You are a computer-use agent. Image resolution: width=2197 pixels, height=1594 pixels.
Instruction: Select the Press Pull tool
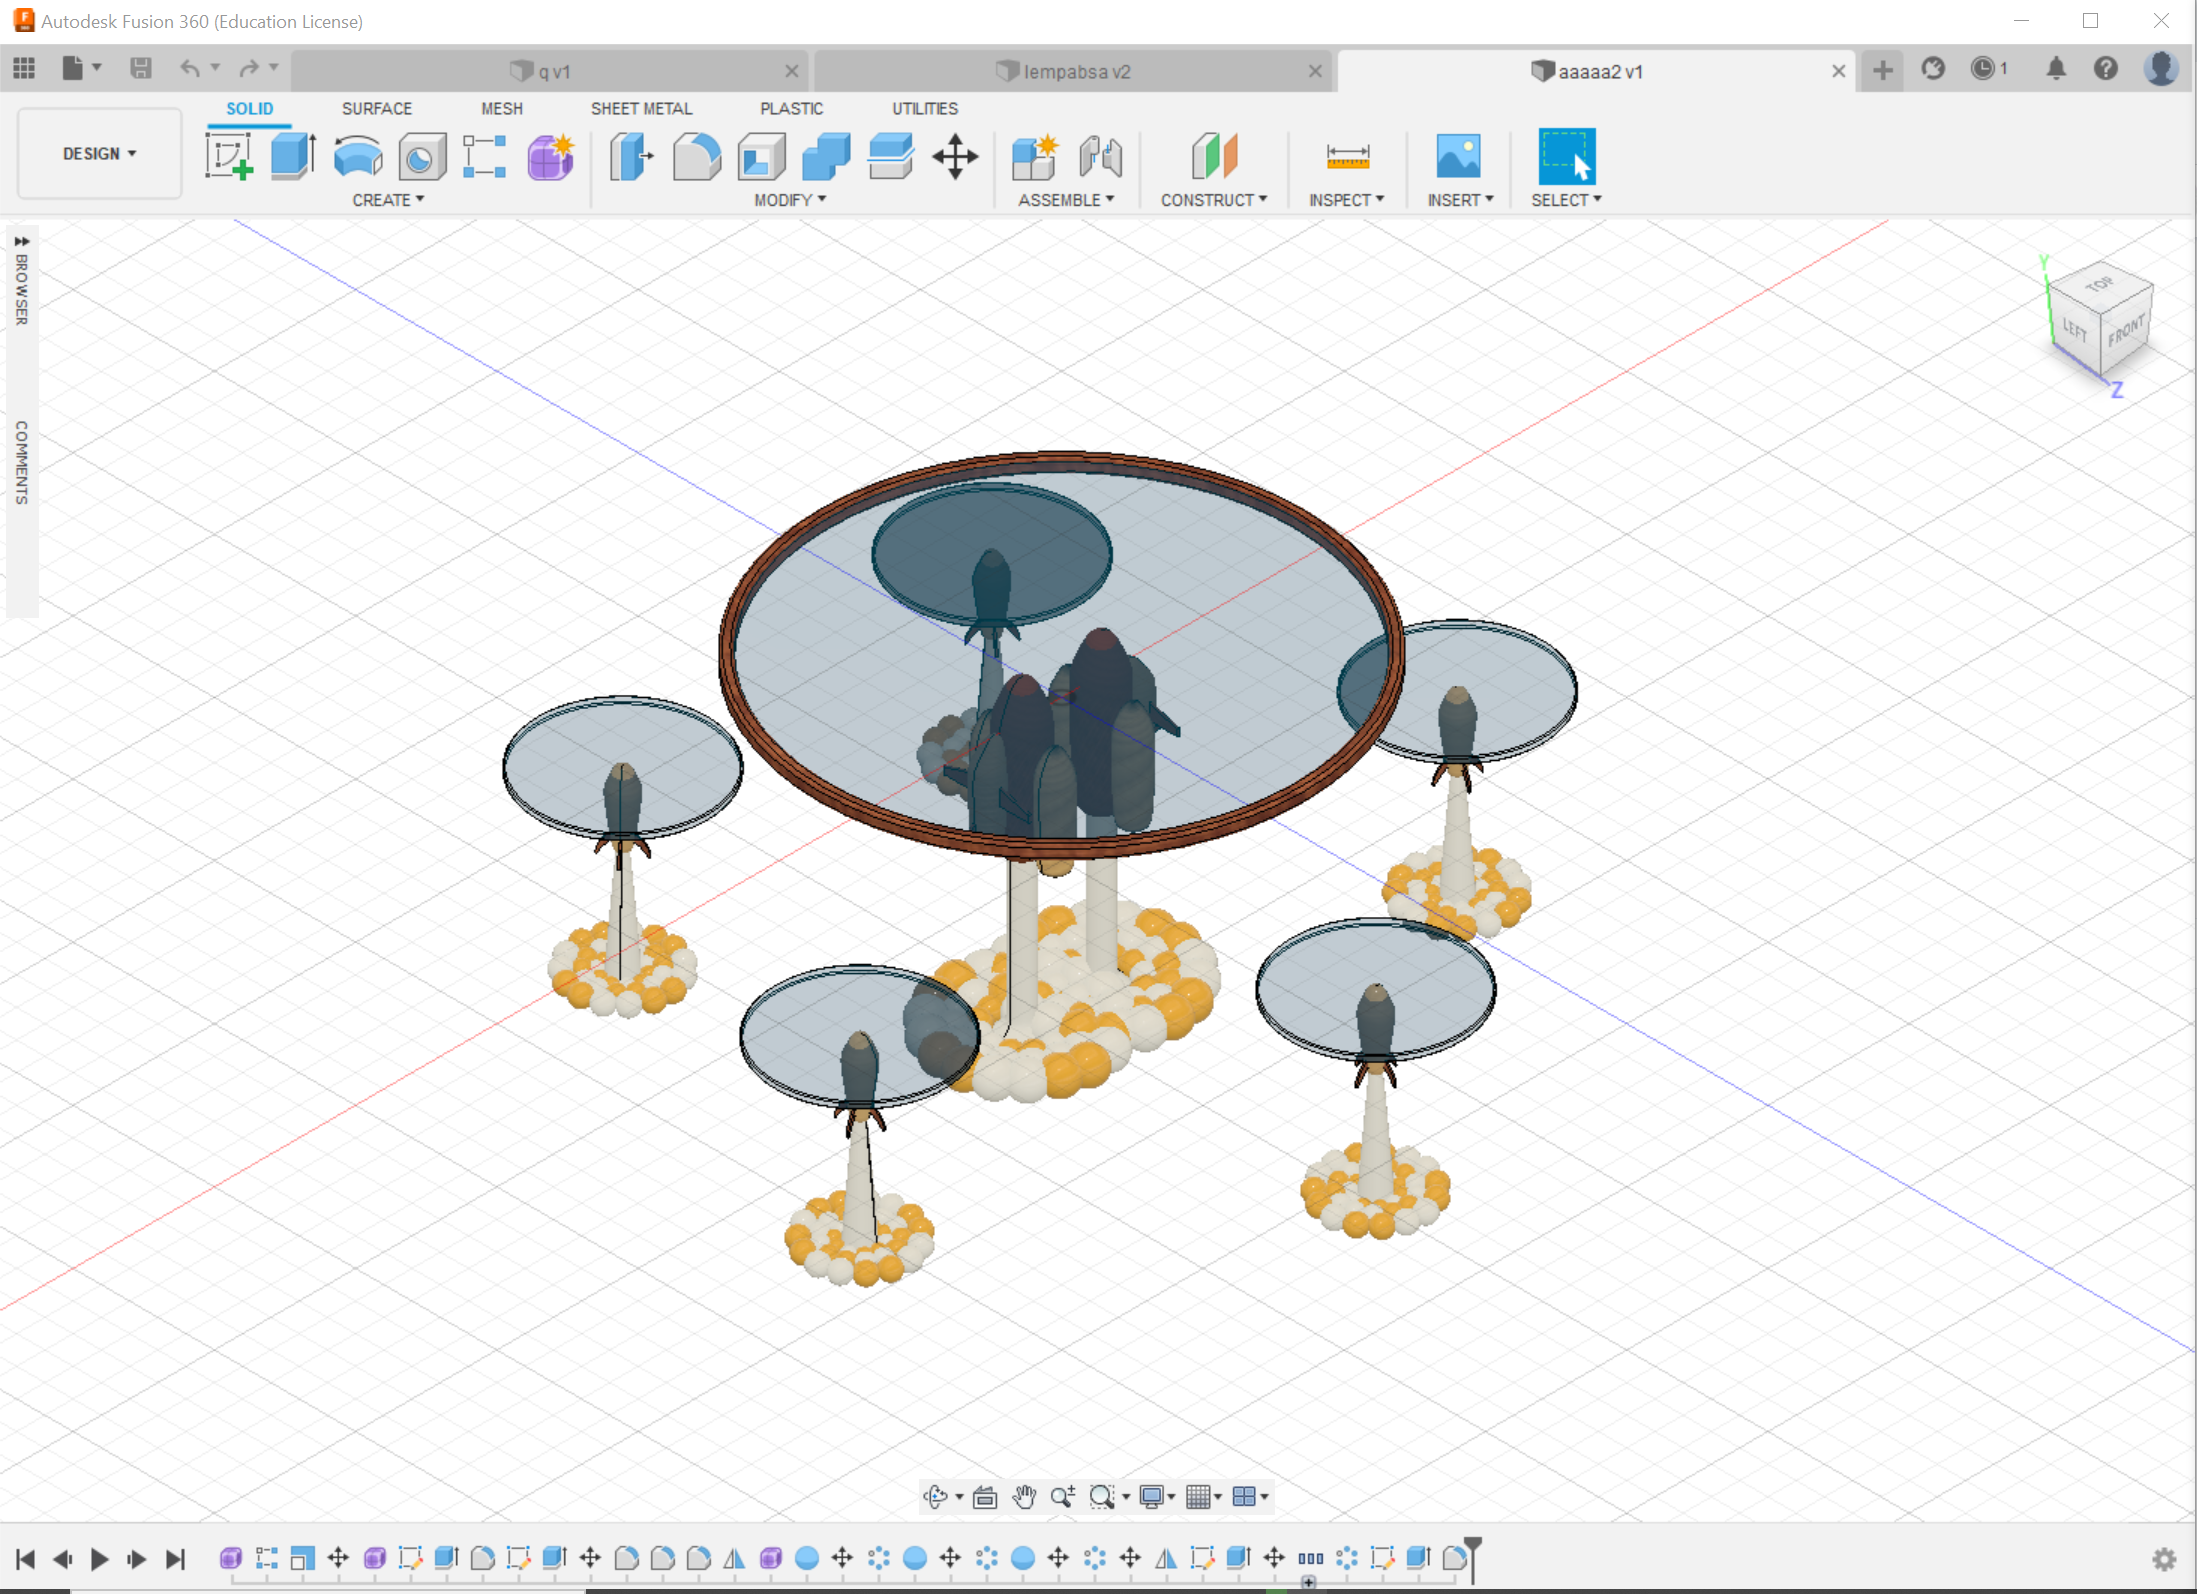pos(631,157)
